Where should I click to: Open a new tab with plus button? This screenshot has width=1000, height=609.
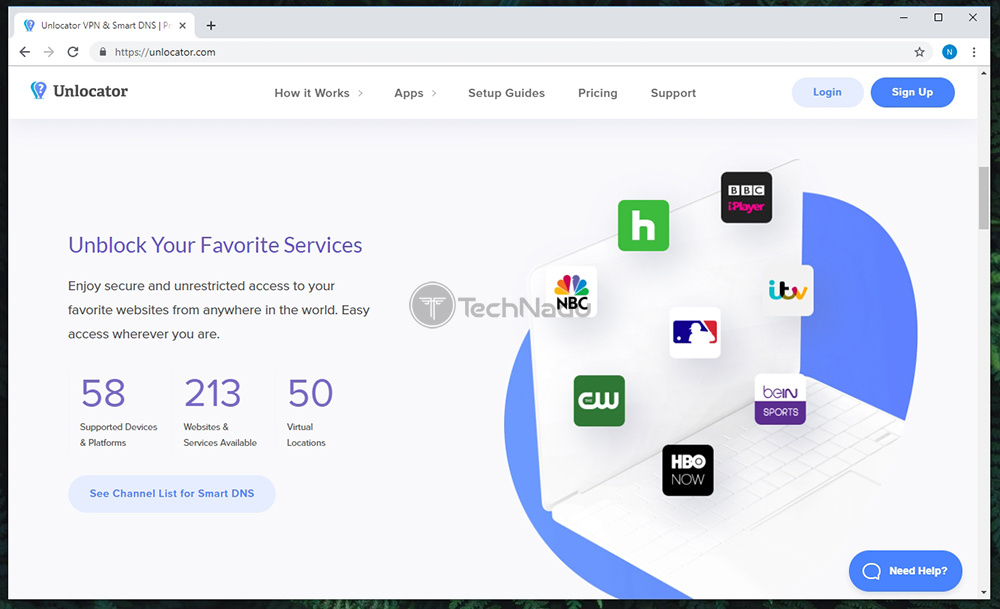click(x=211, y=26)
